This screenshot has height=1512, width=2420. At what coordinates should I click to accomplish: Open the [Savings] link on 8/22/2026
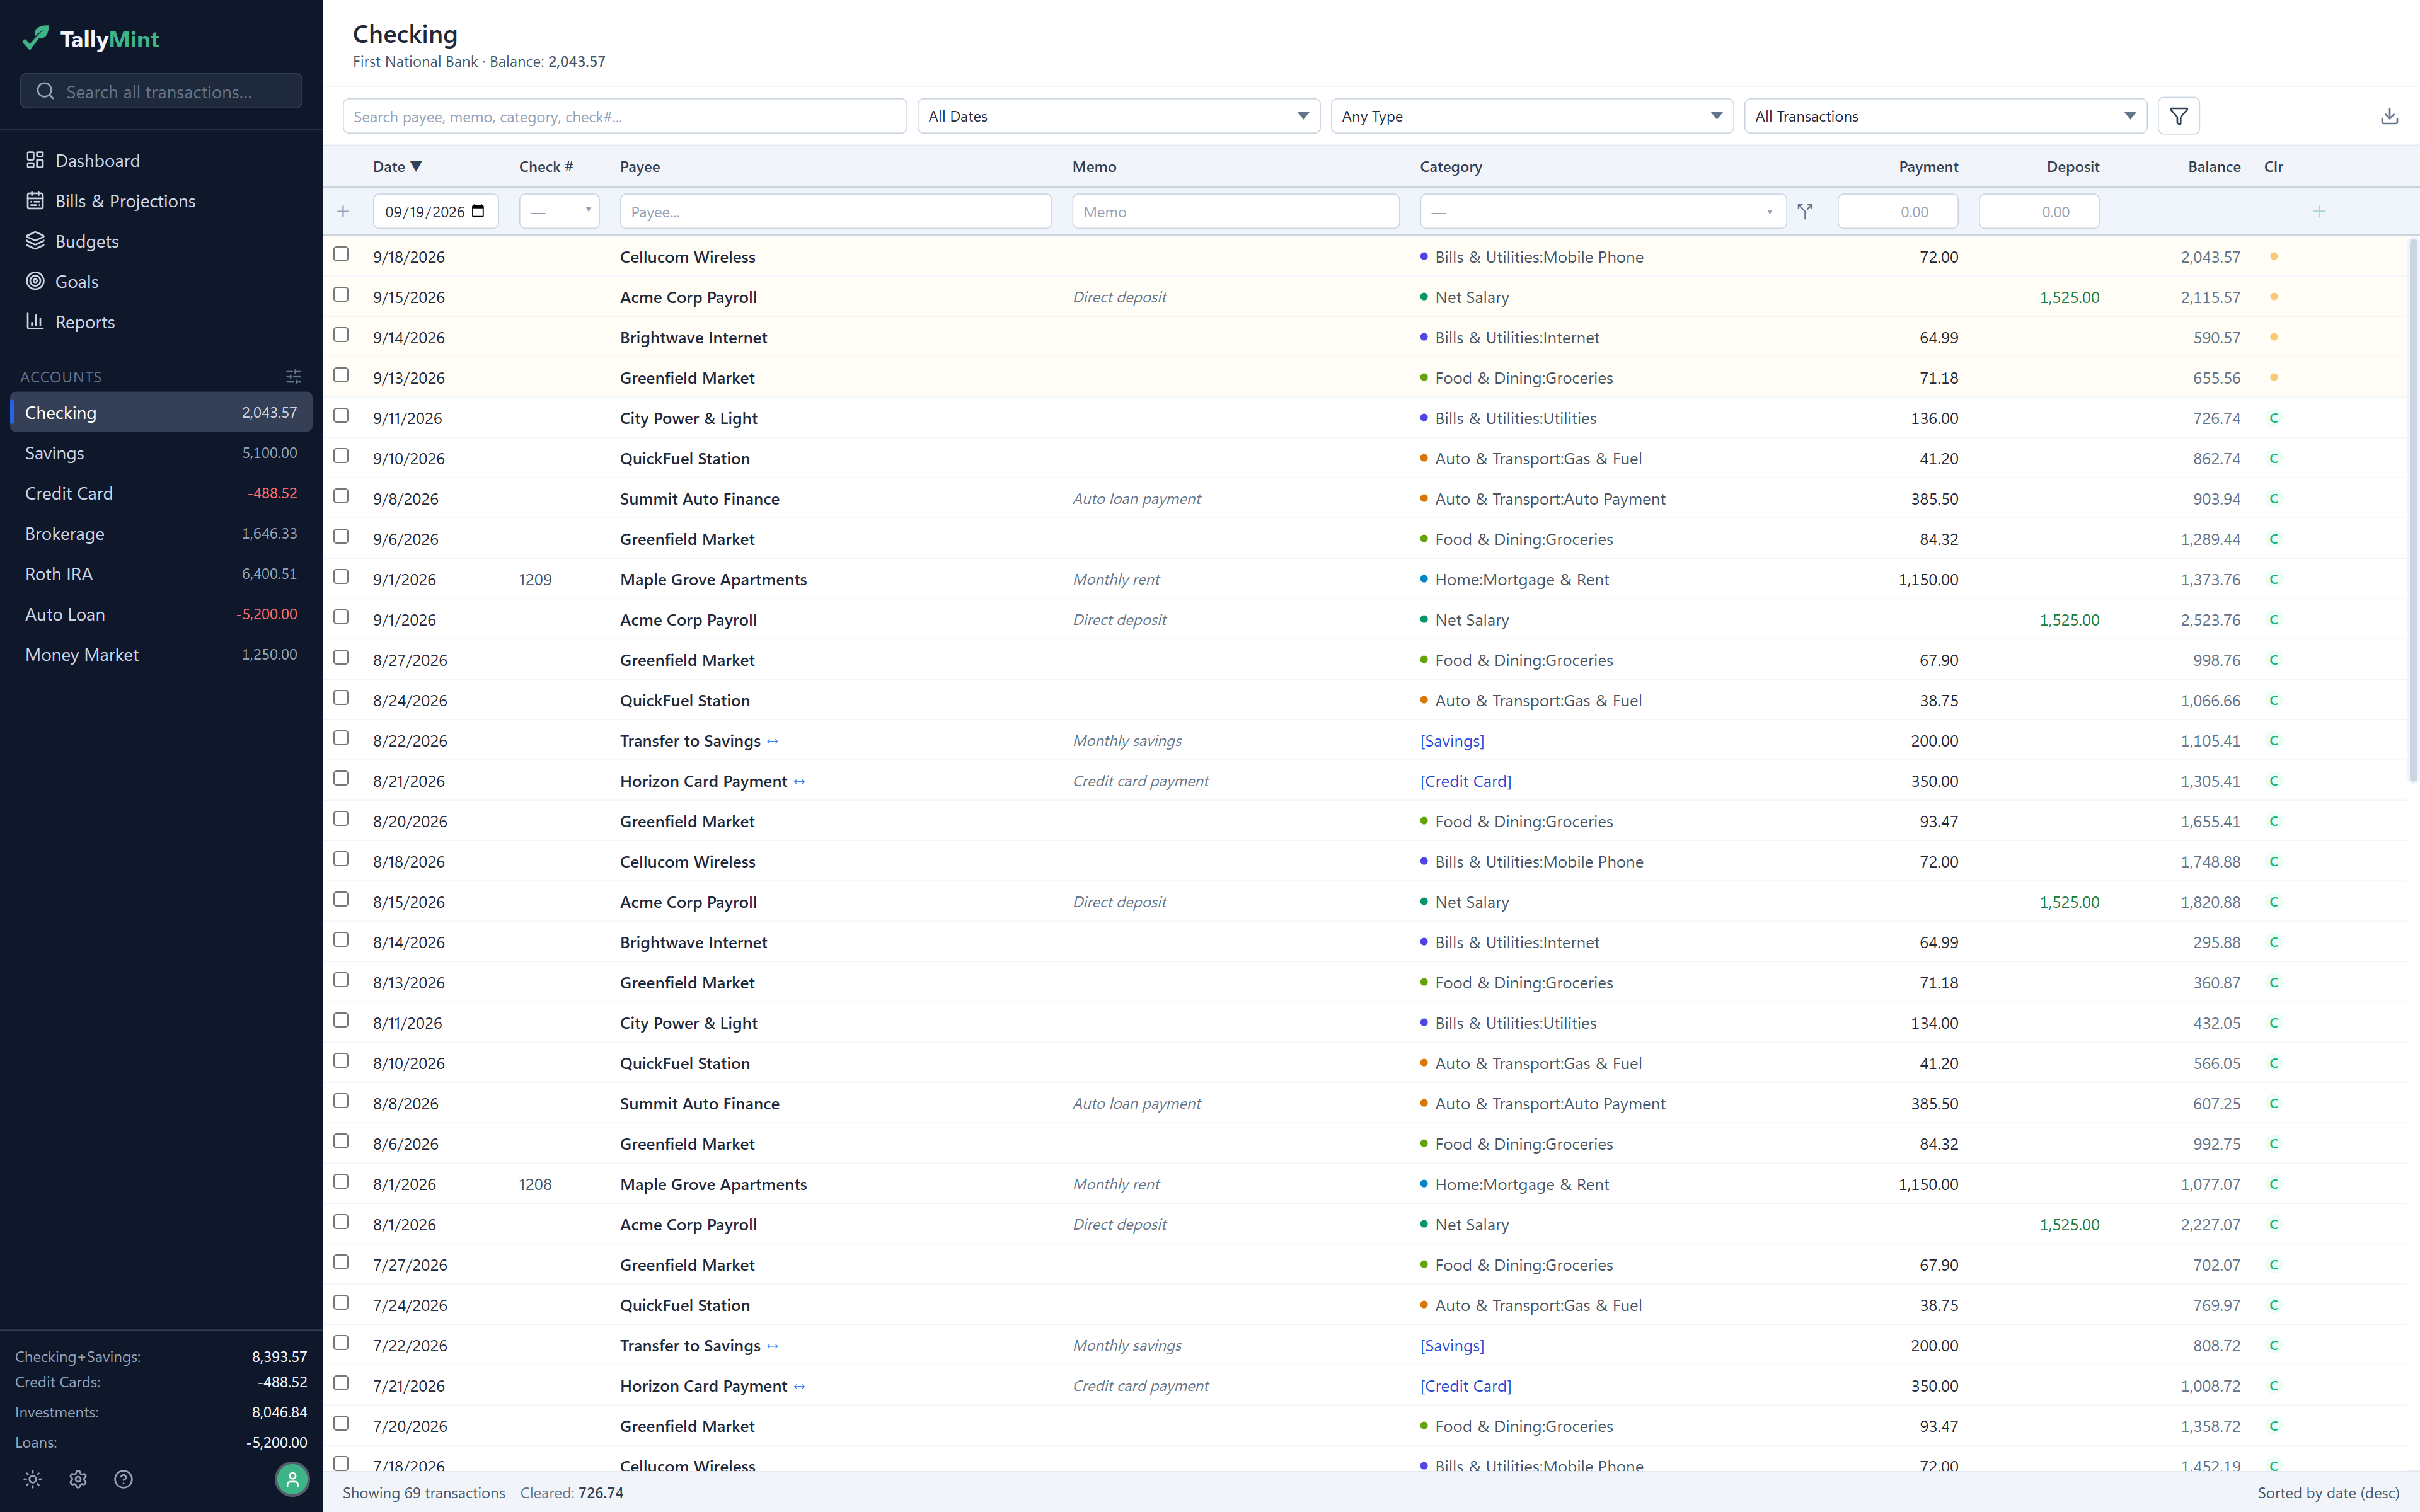coord(1452,740)
